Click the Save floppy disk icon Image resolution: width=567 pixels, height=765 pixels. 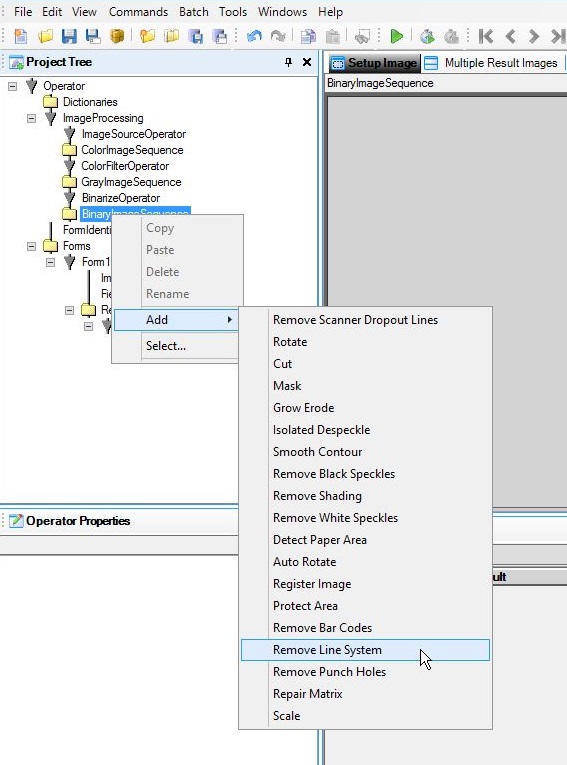point(69,36)
